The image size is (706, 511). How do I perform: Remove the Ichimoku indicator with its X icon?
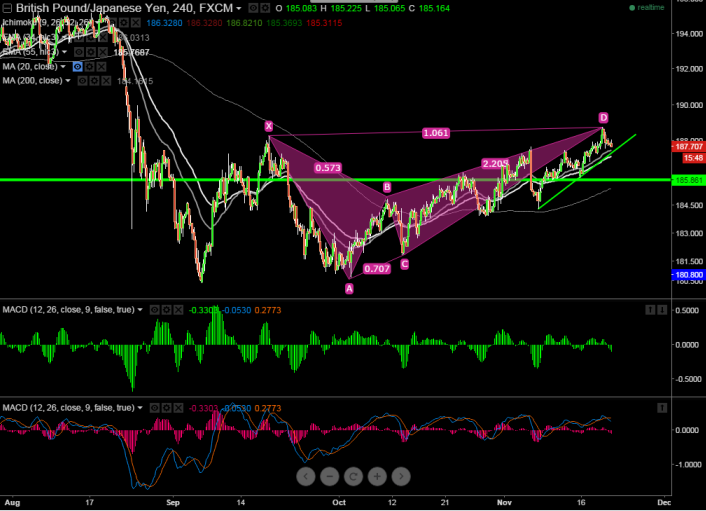point(136,23)
